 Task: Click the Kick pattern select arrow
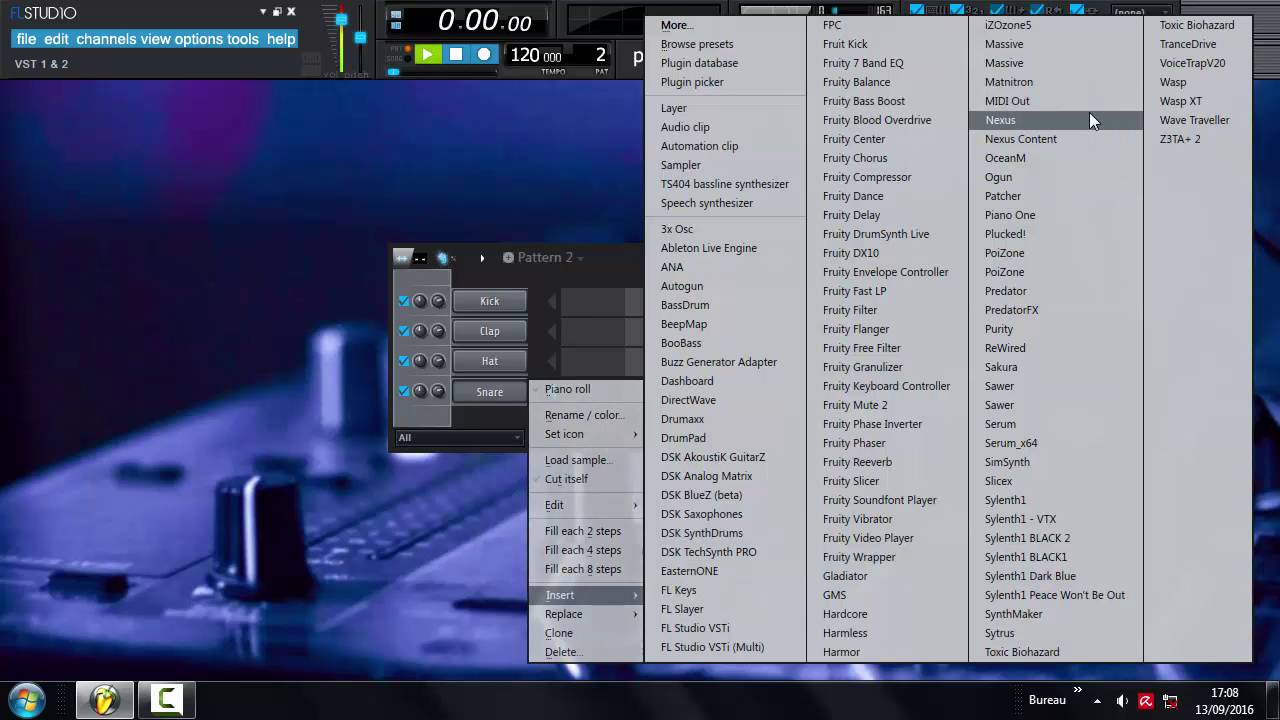551,301
